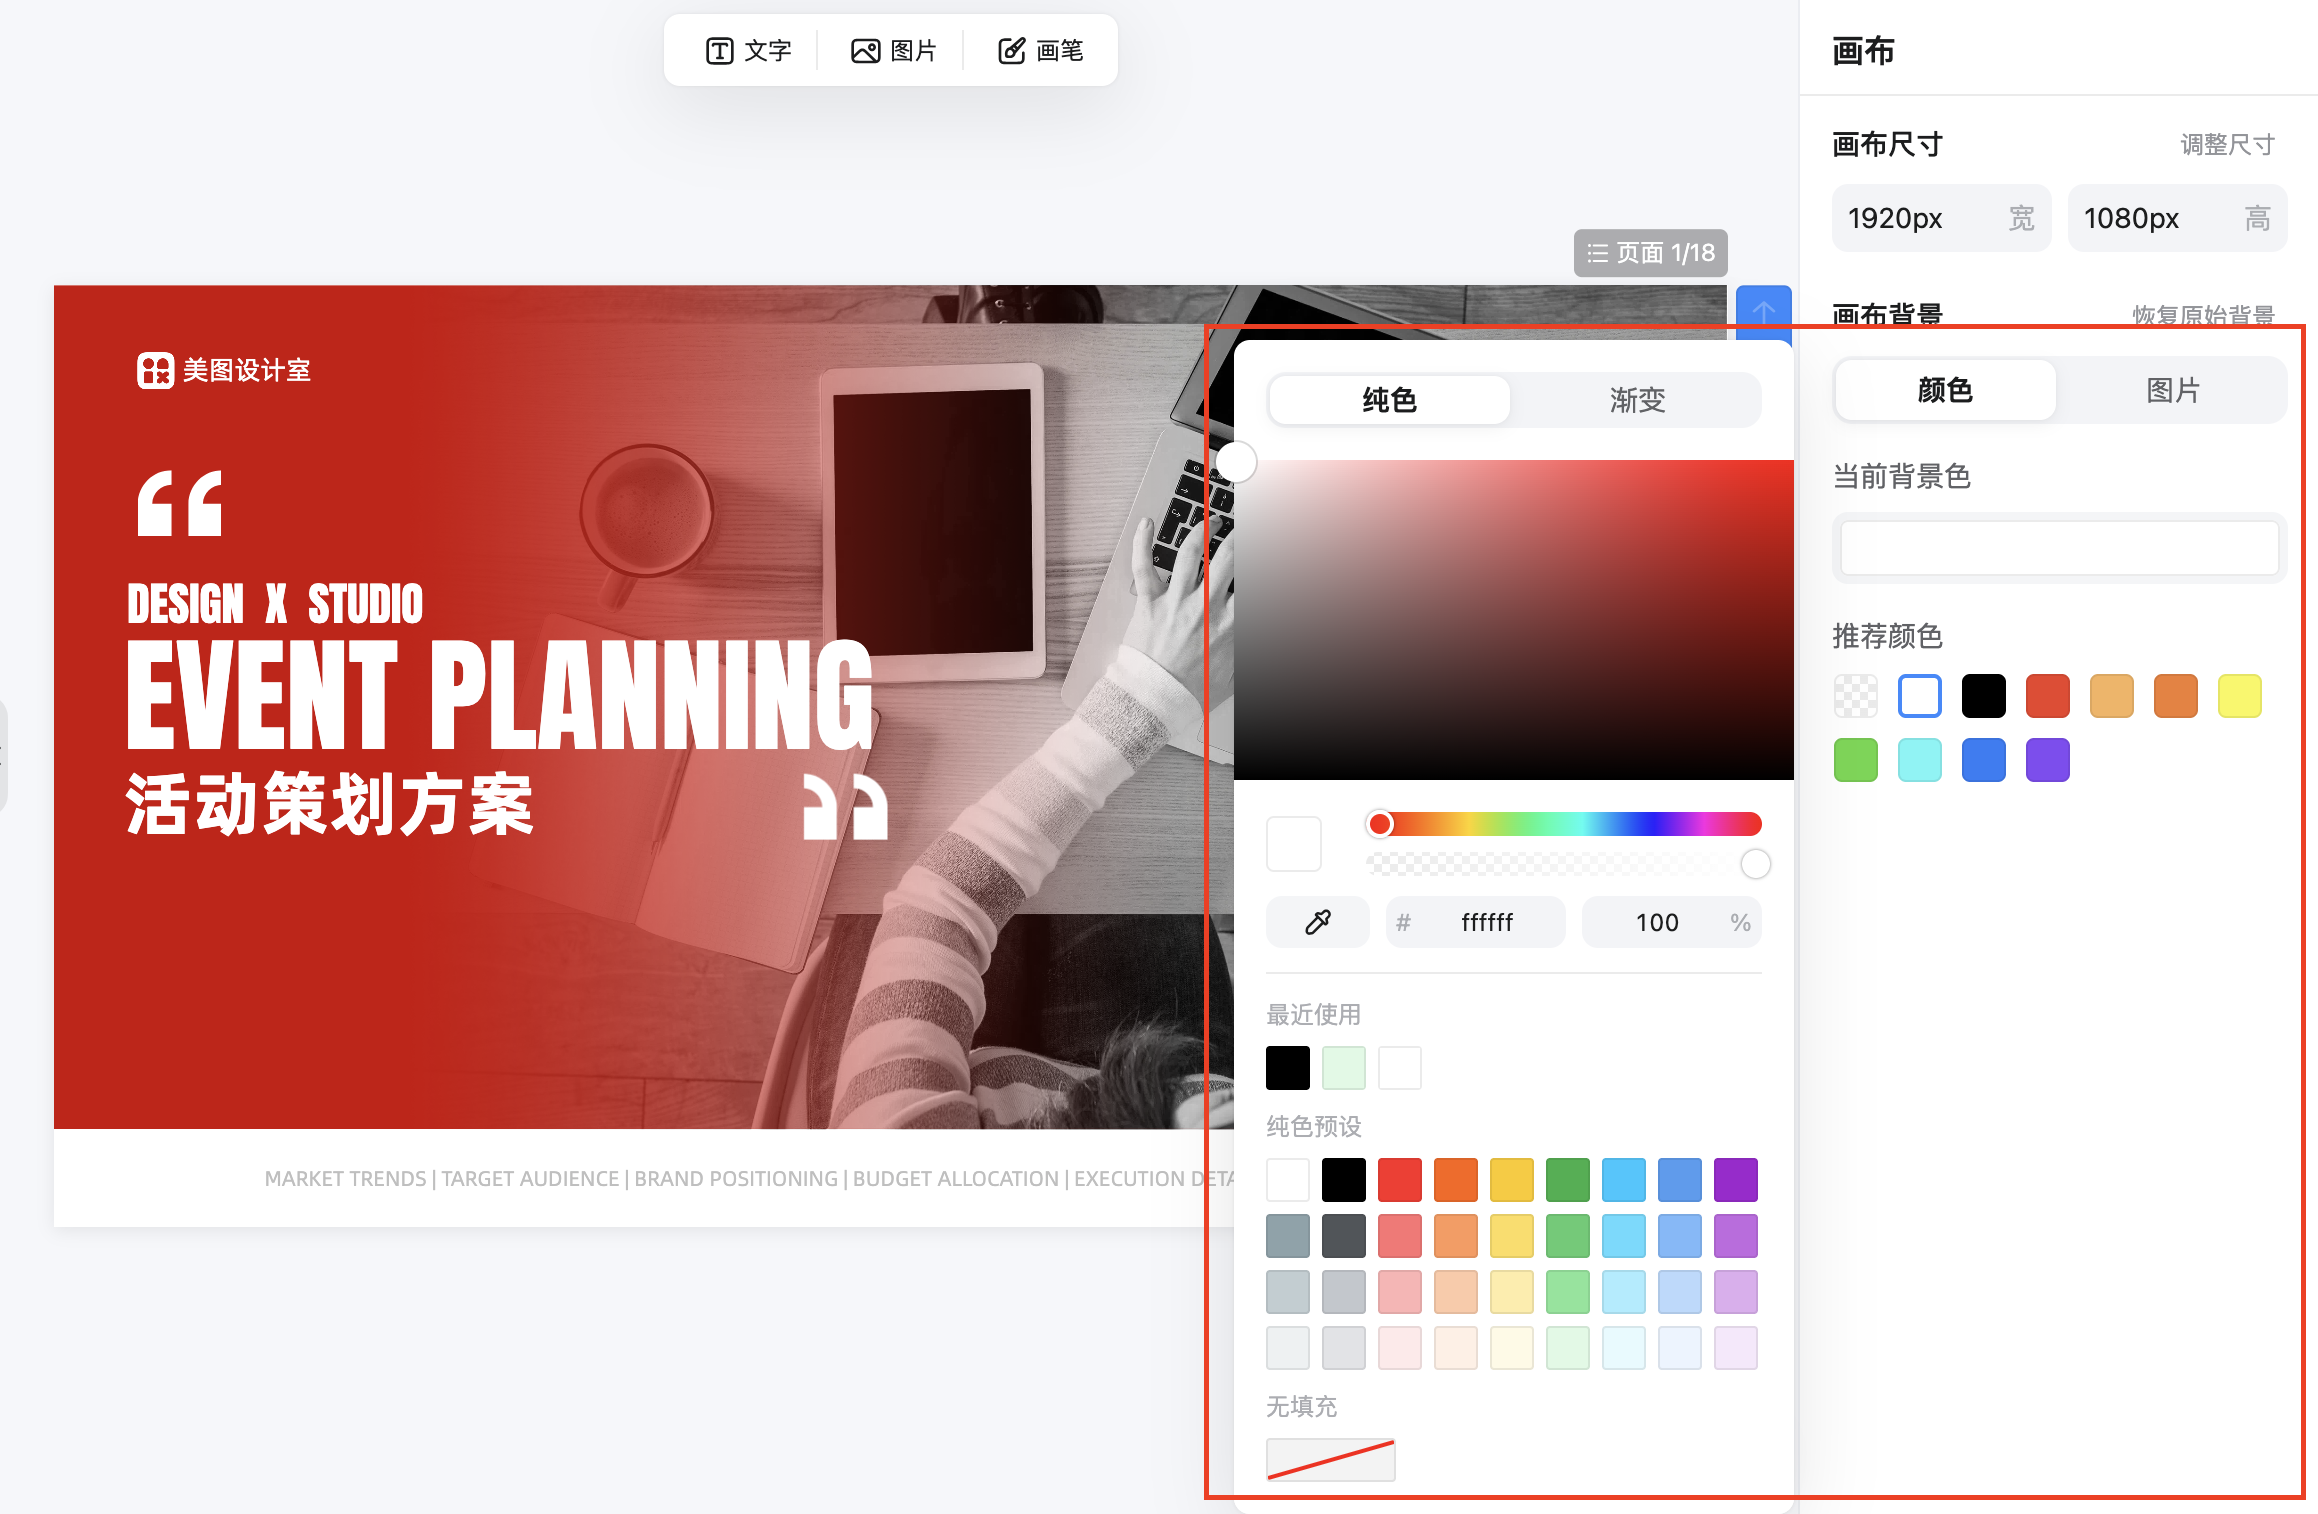Choose the purple recommended color swatch
The width and height of the screenshot is (2318, 1514).
point(2047,760)
